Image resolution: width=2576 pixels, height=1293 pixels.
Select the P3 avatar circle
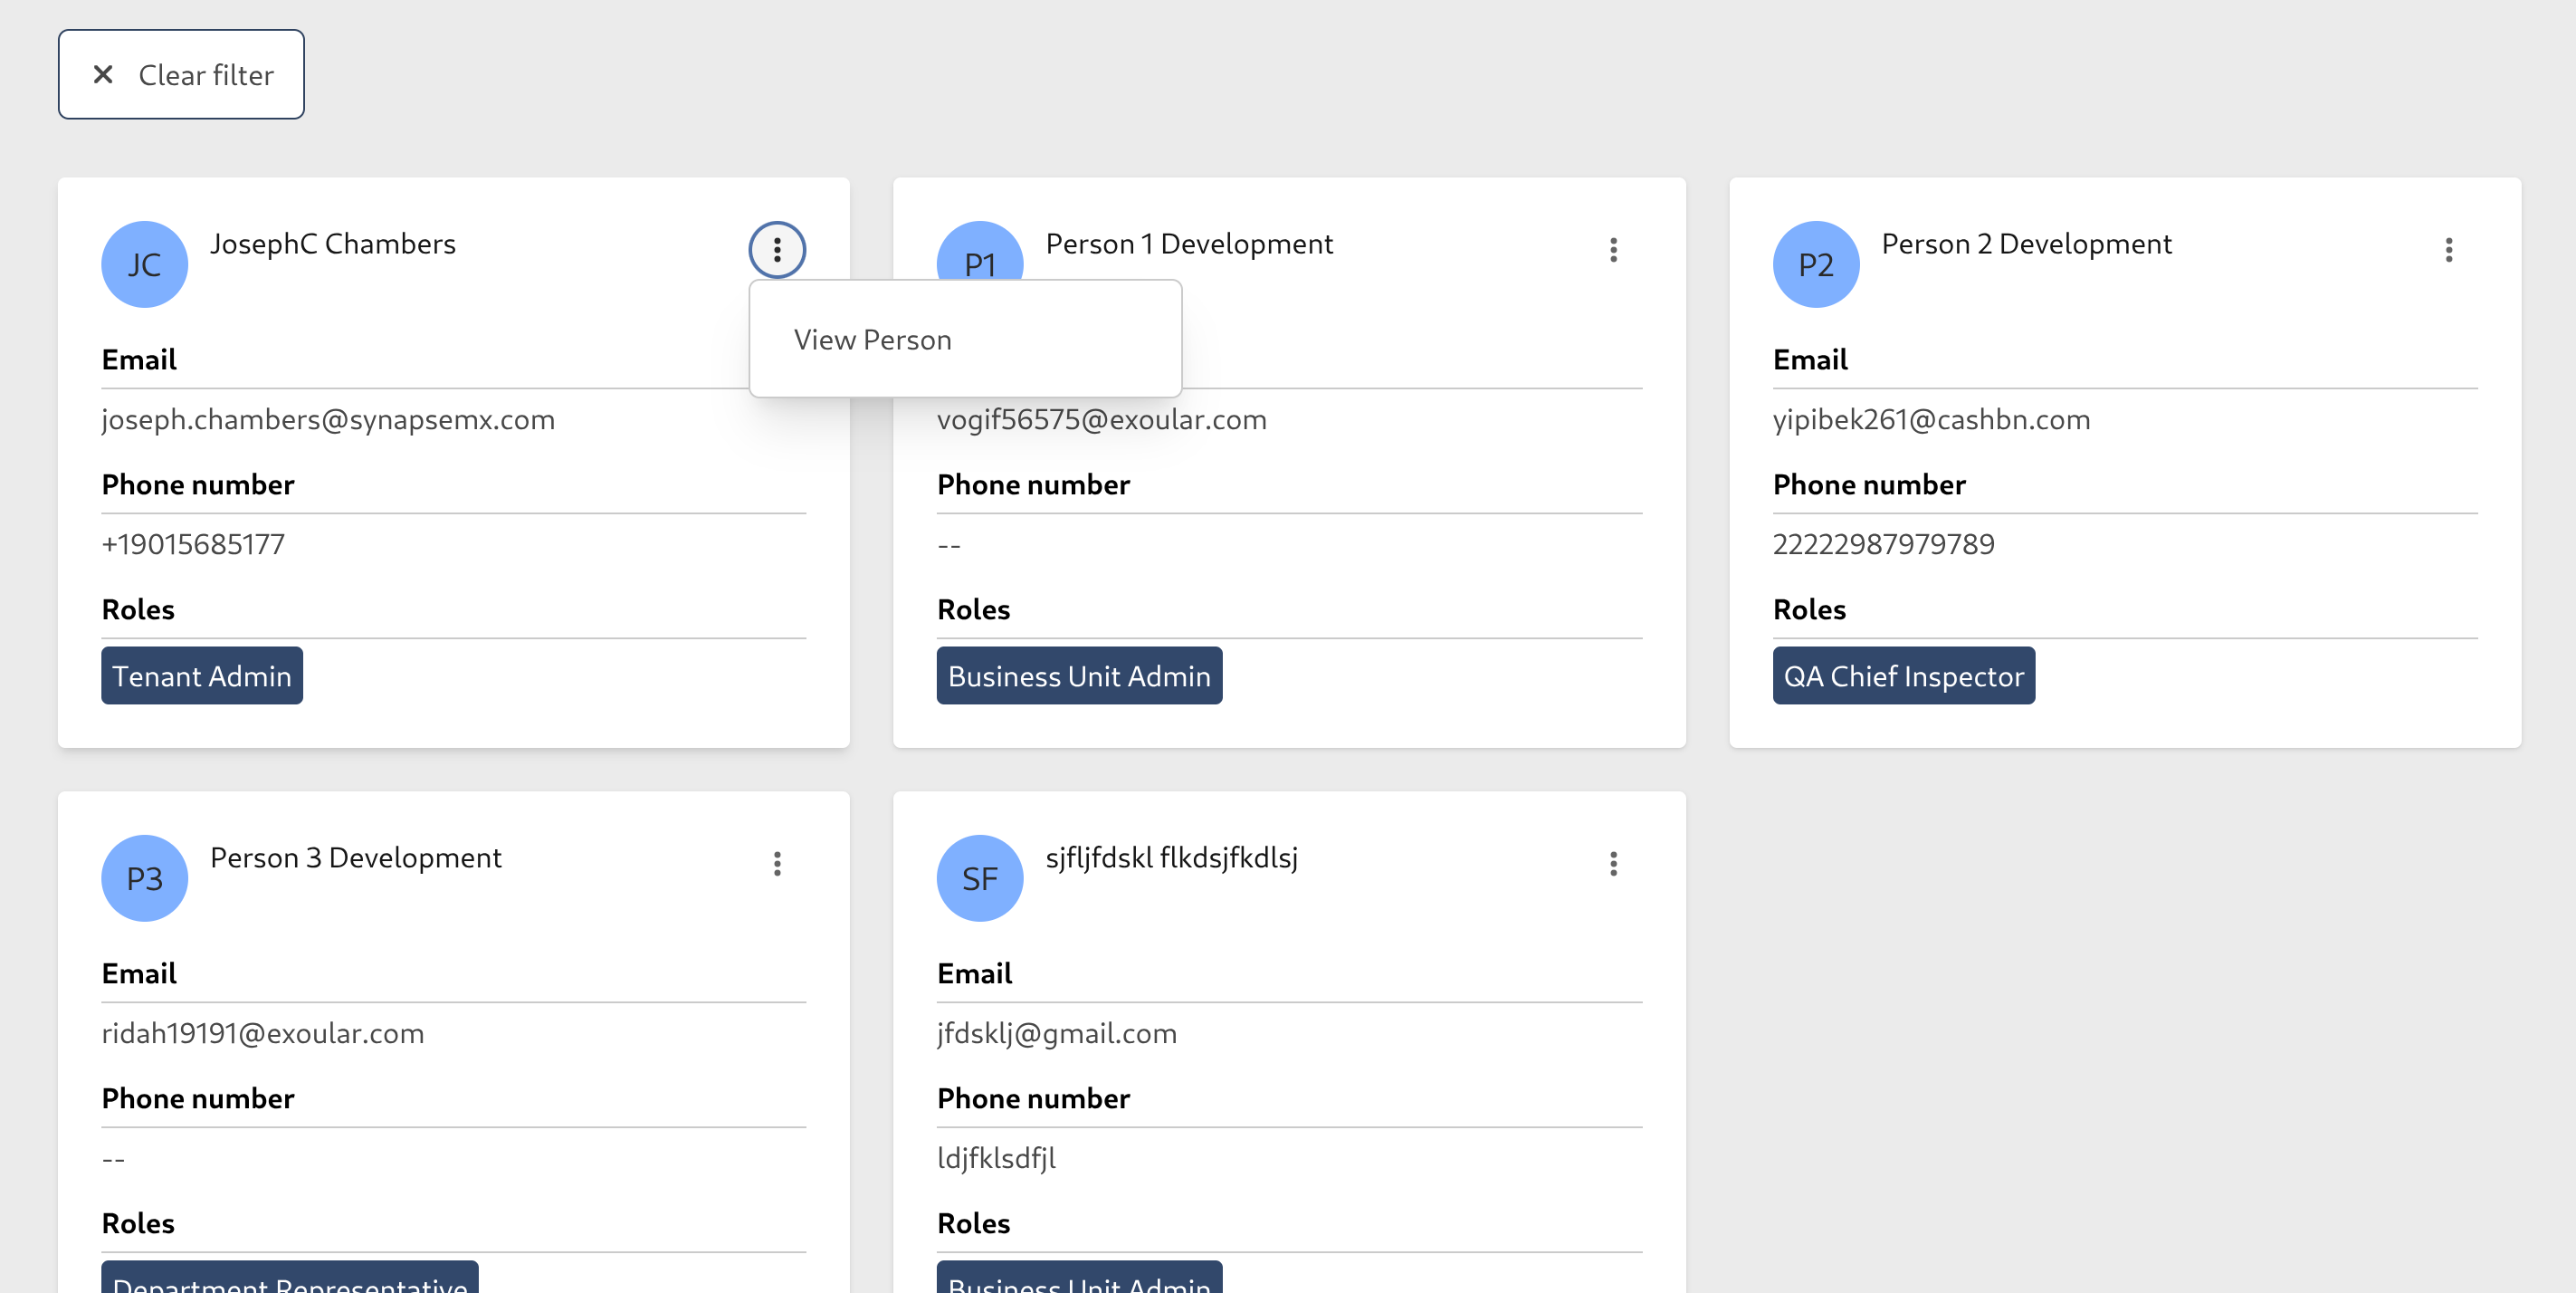pyautogui.click(x=144, y=877)
